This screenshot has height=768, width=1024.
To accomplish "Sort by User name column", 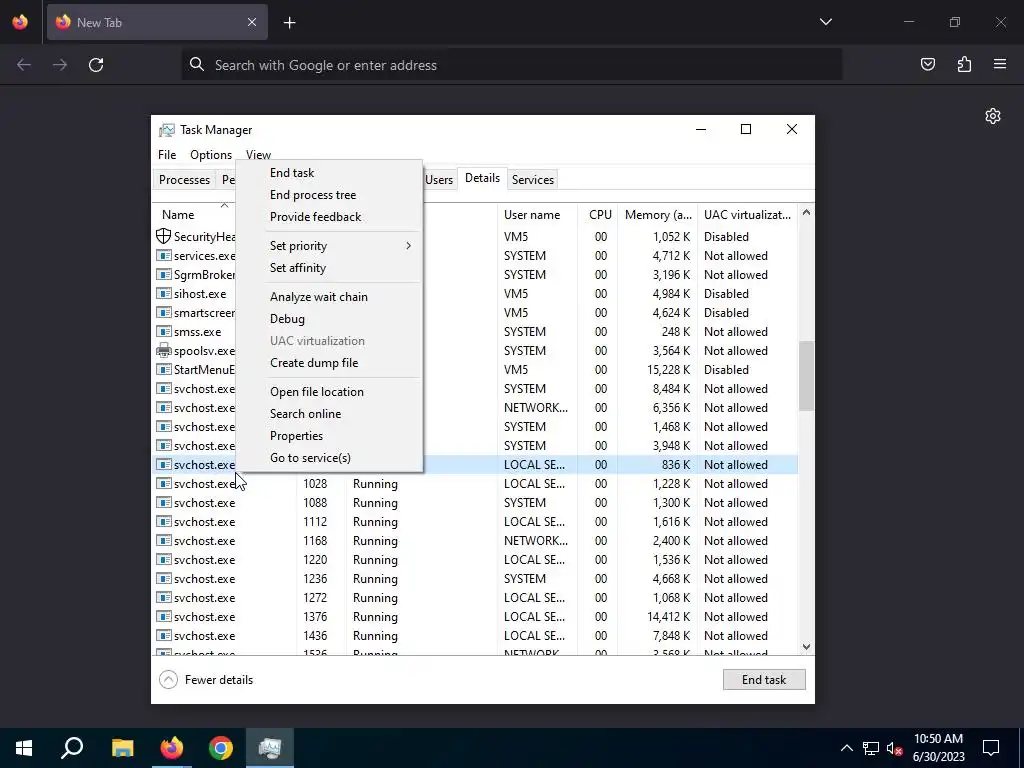I will [537, 215].
